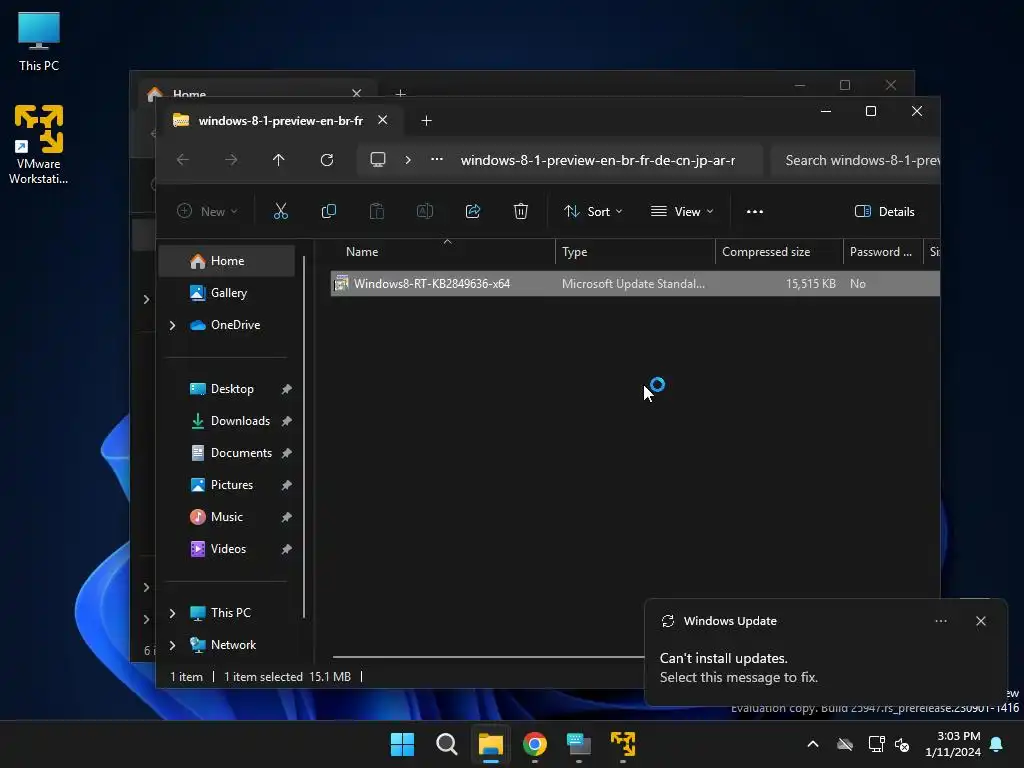This screenshot has height=768, width=1024.
Task: Add a new File Explorer tab
Action: (x=426, y=121)
